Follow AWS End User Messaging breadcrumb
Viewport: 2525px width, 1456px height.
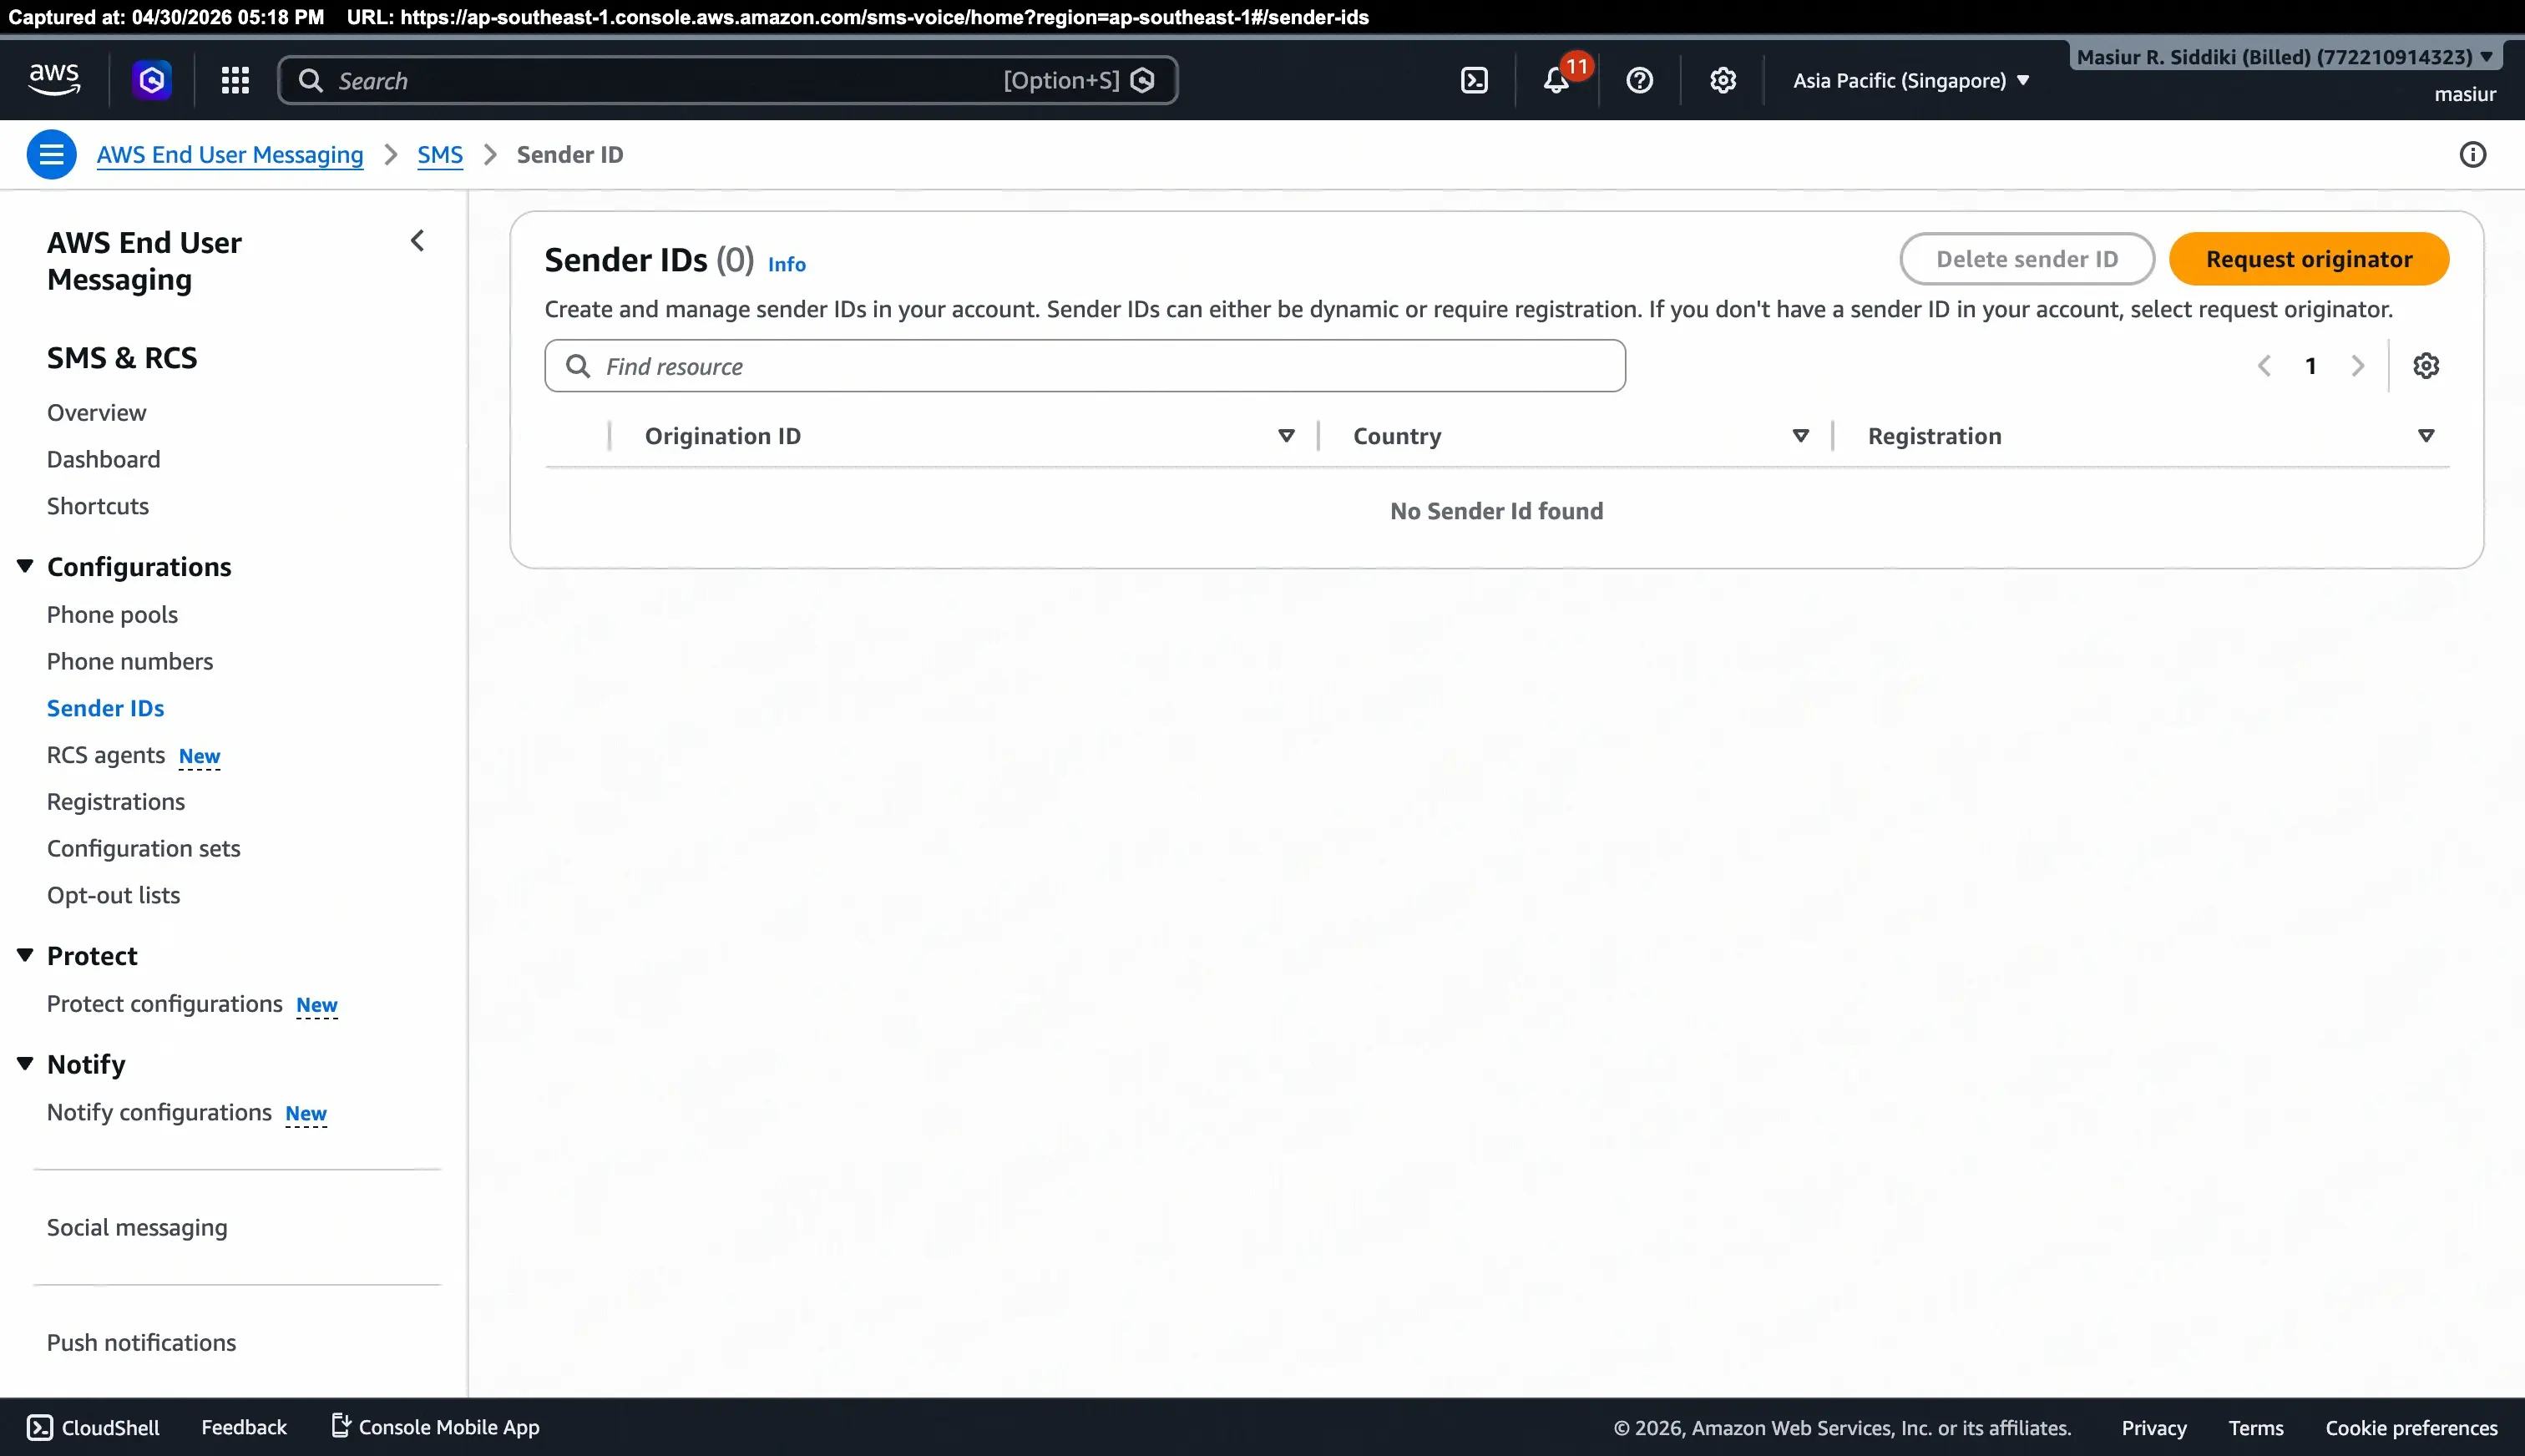tap(230, 155)
